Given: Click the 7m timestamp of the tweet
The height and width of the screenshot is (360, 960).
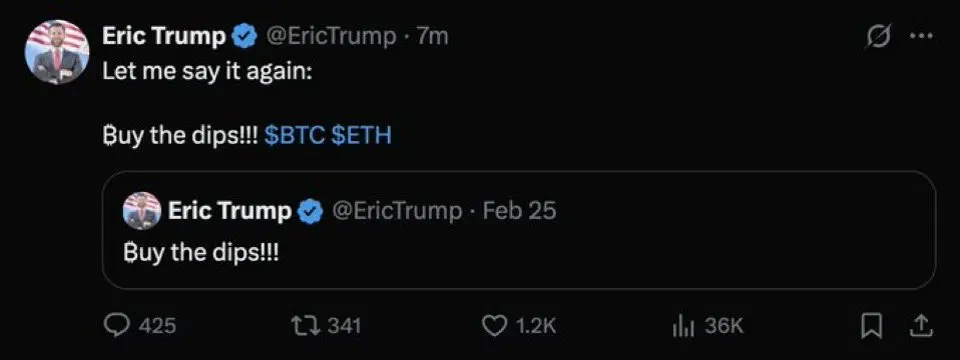Looking at the screenshot, I should tap(432, 37).
